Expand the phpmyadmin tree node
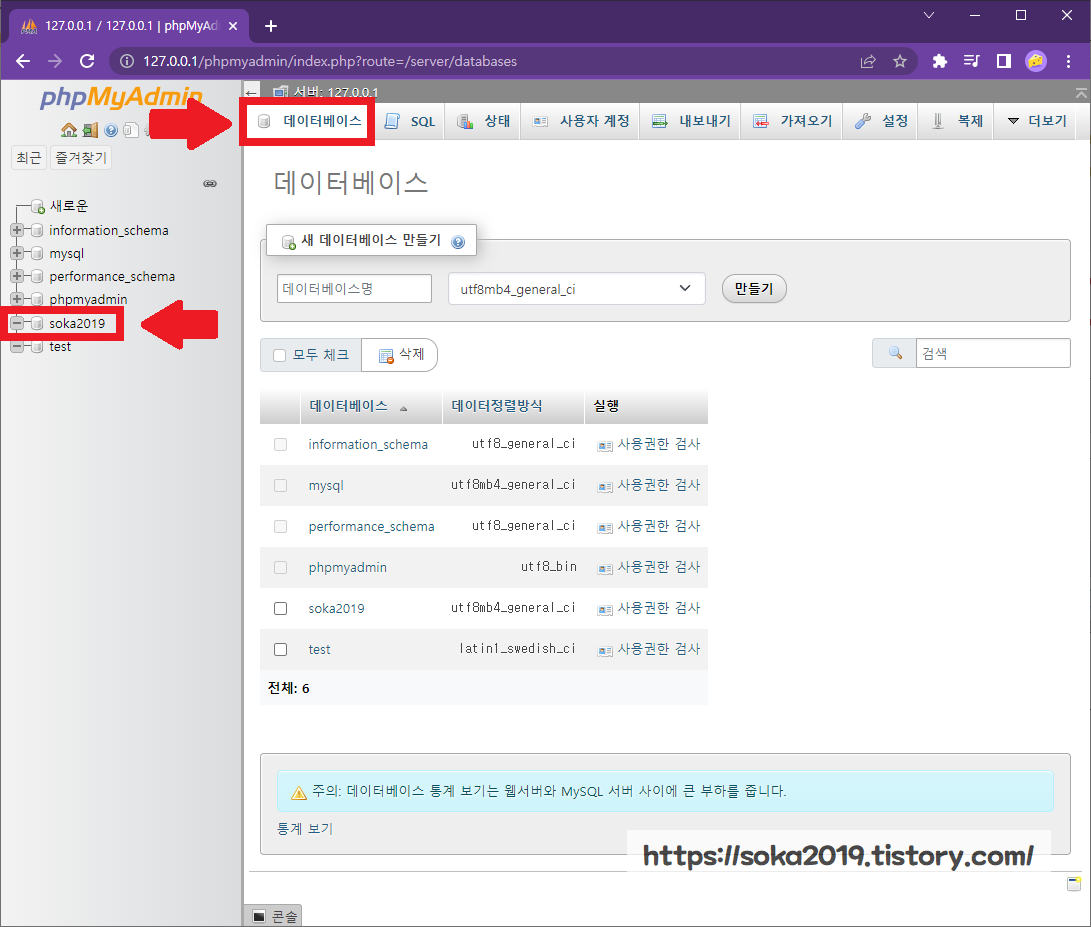 tap(17, 299)
